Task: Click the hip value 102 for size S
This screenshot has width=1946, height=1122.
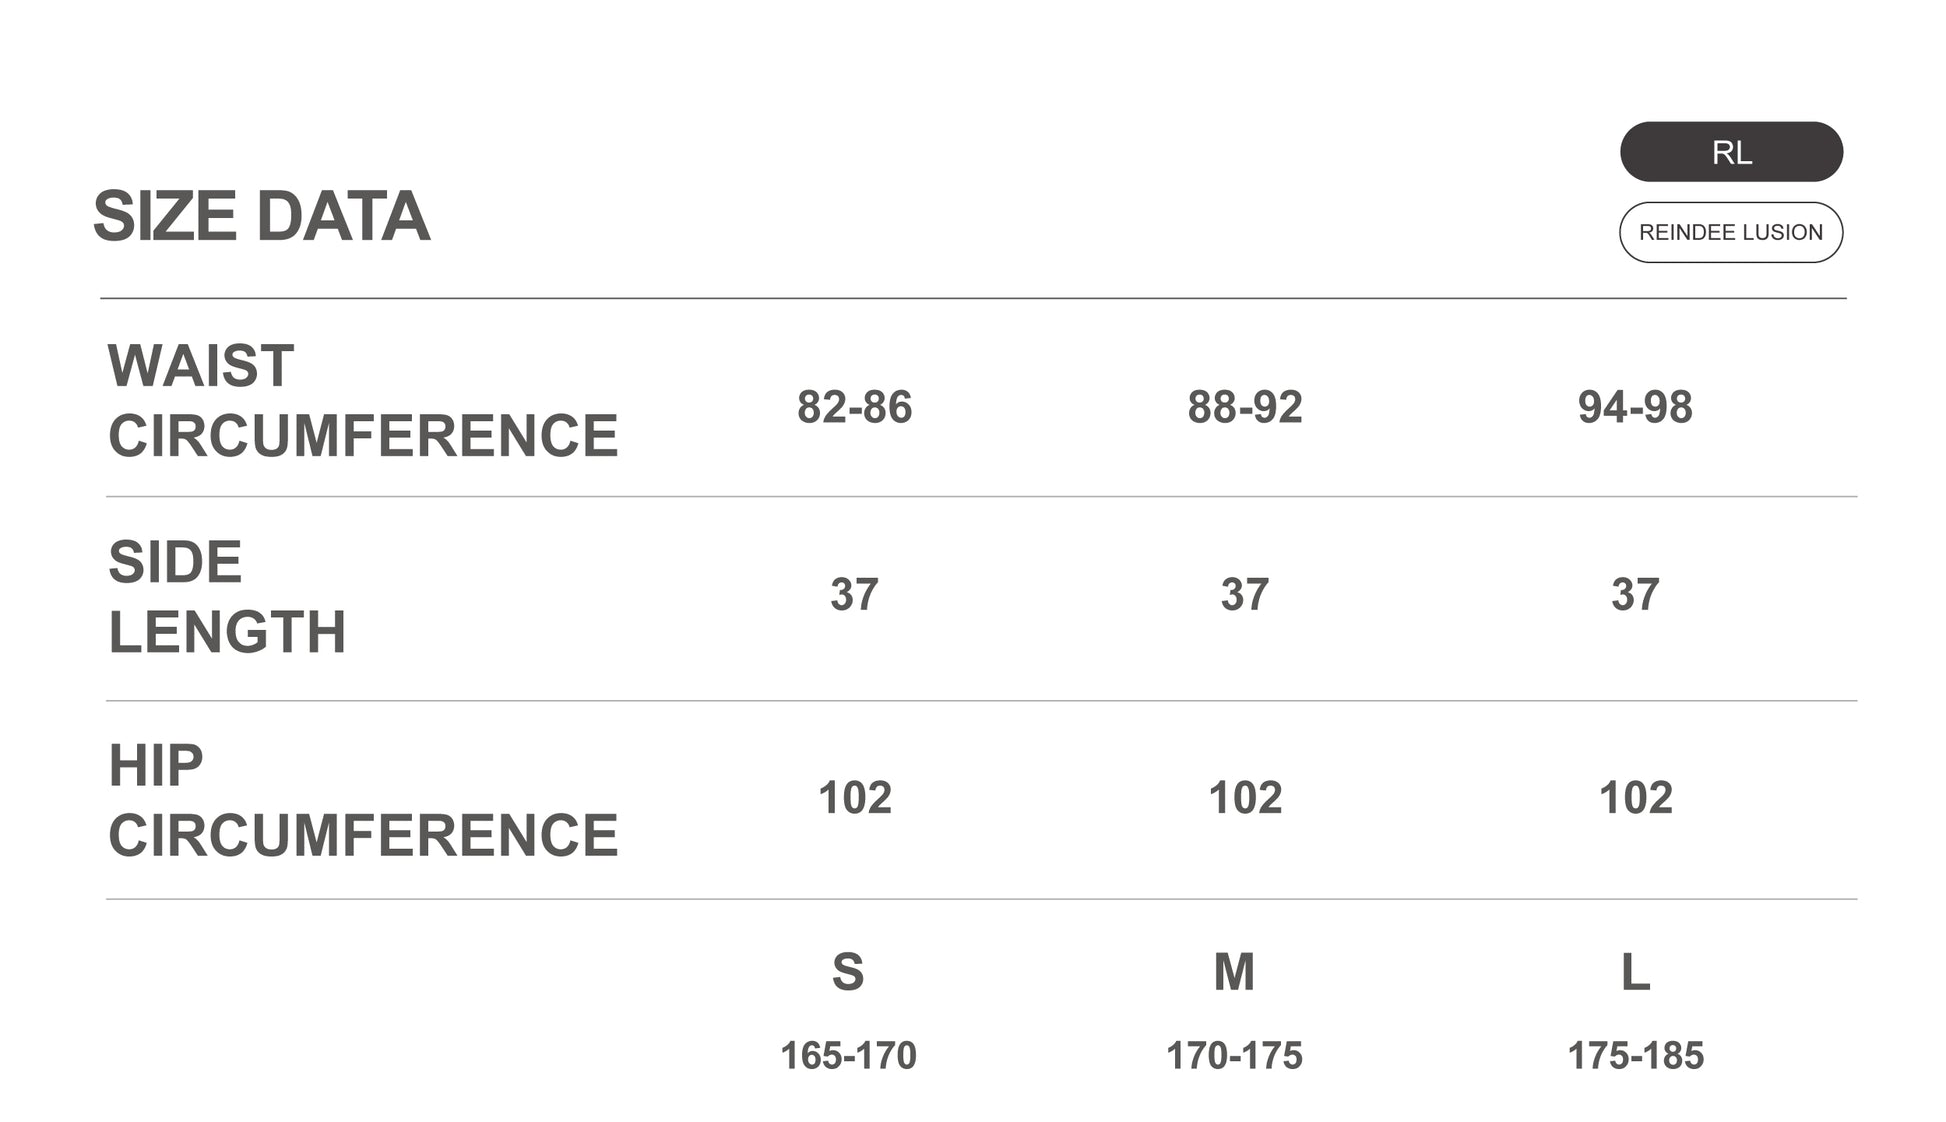Action: [x=854, y=798]
